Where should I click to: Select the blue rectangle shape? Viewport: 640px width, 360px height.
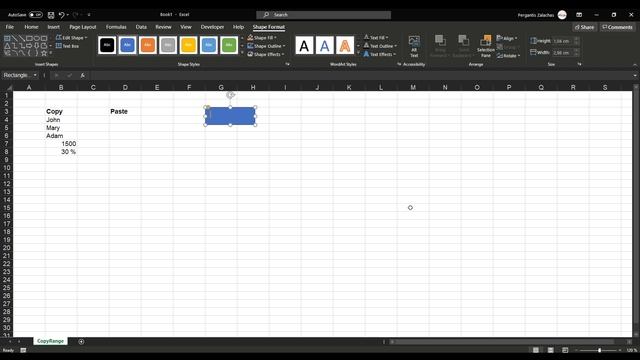pos(230,116)
